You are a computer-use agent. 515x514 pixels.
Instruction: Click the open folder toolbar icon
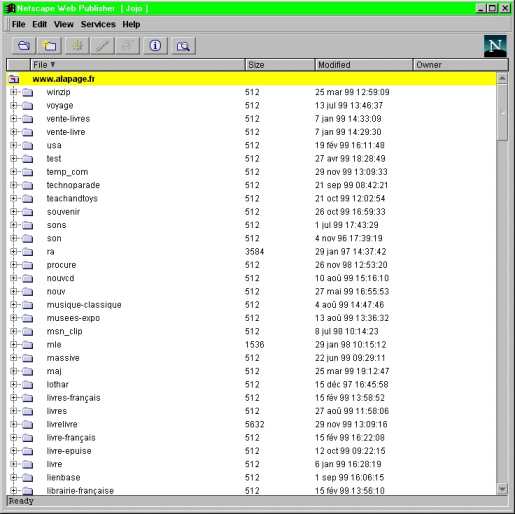(x=24, y=45)
